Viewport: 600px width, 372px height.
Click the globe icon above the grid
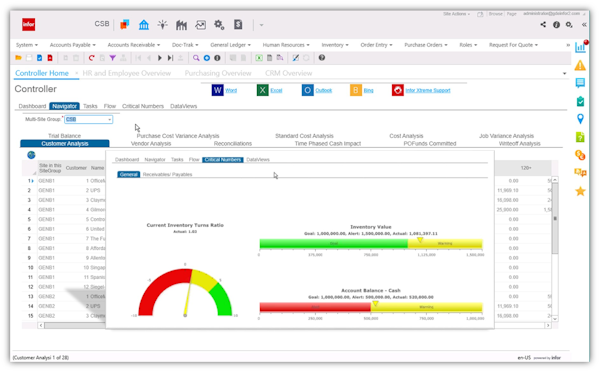(x=31, y=155)
